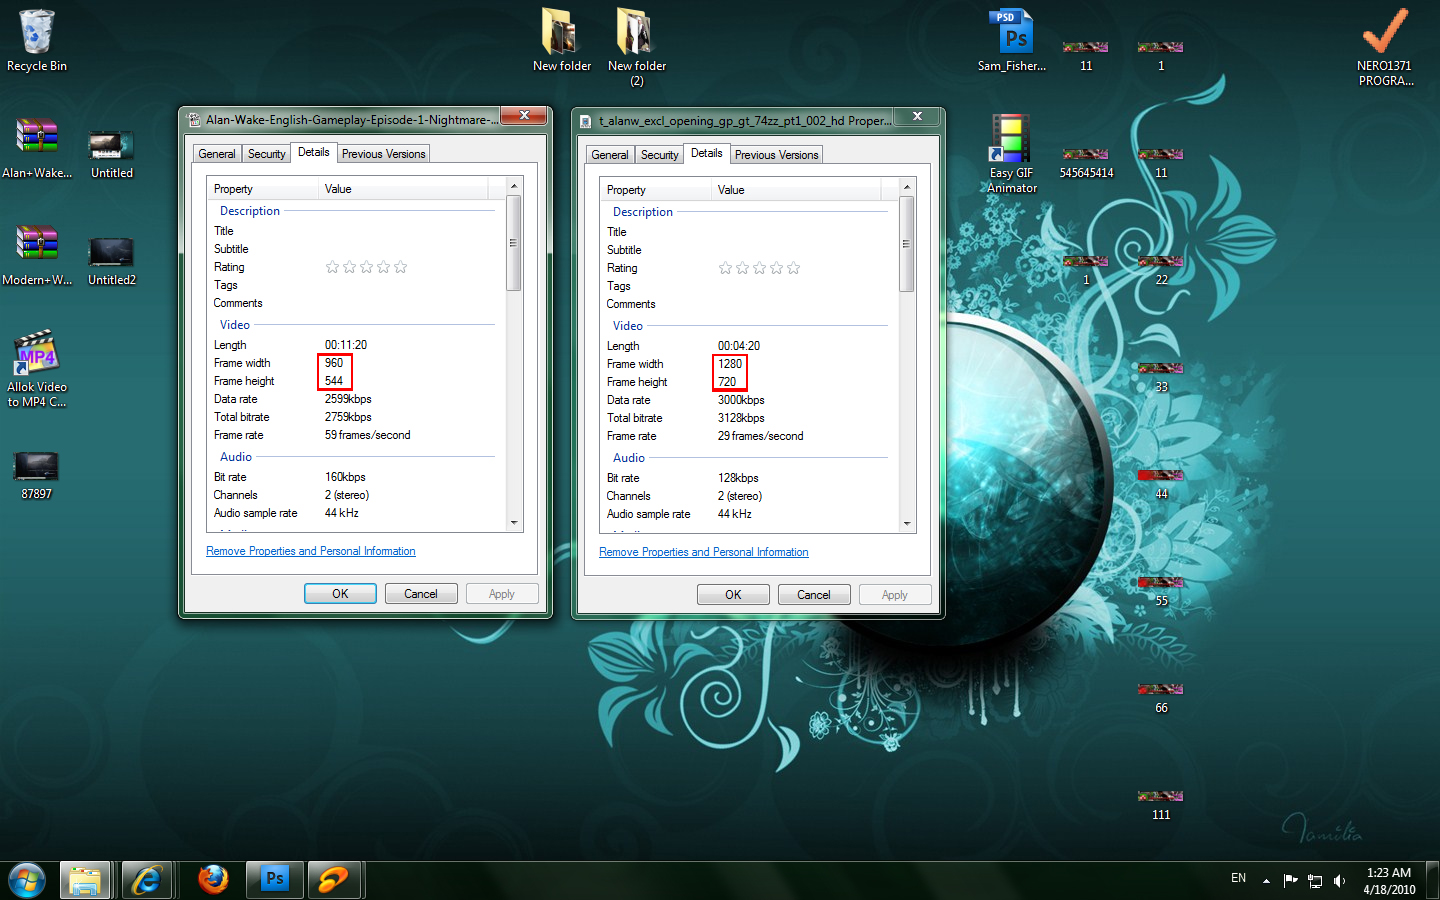Viewport: 1440px width, 900px height.
Task: Open the volume control in system tray
Action: tap(1339, 881)
